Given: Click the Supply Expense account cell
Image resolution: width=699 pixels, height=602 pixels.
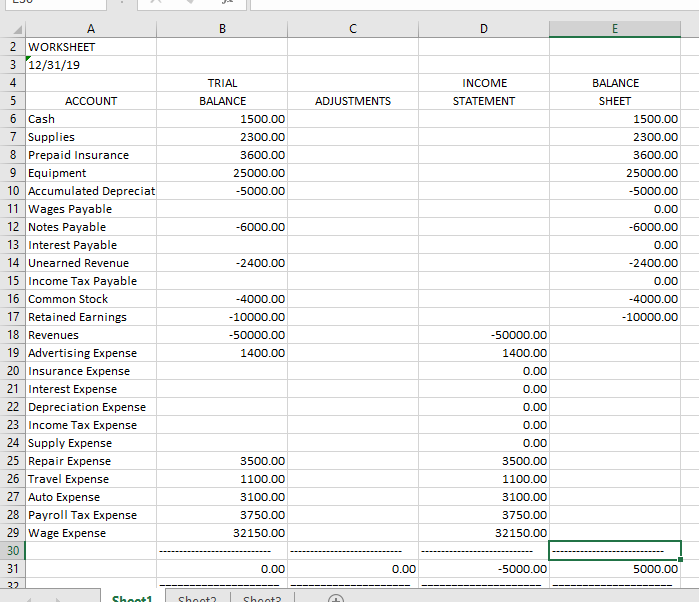Looking at the screenshot, I should pyautogui.click(x=91, y=443).
